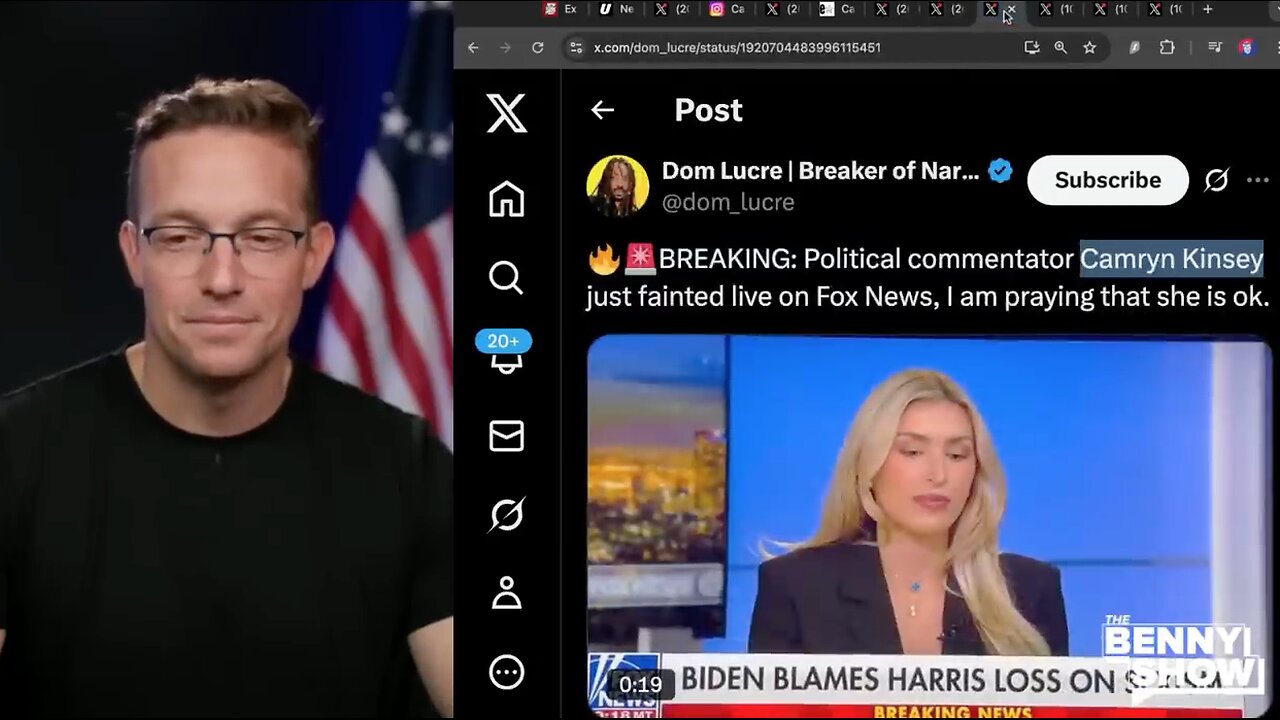Screen dimensions: 1280x720
Task: Click the 0:19 video duration label
Action: coord(640,685)
